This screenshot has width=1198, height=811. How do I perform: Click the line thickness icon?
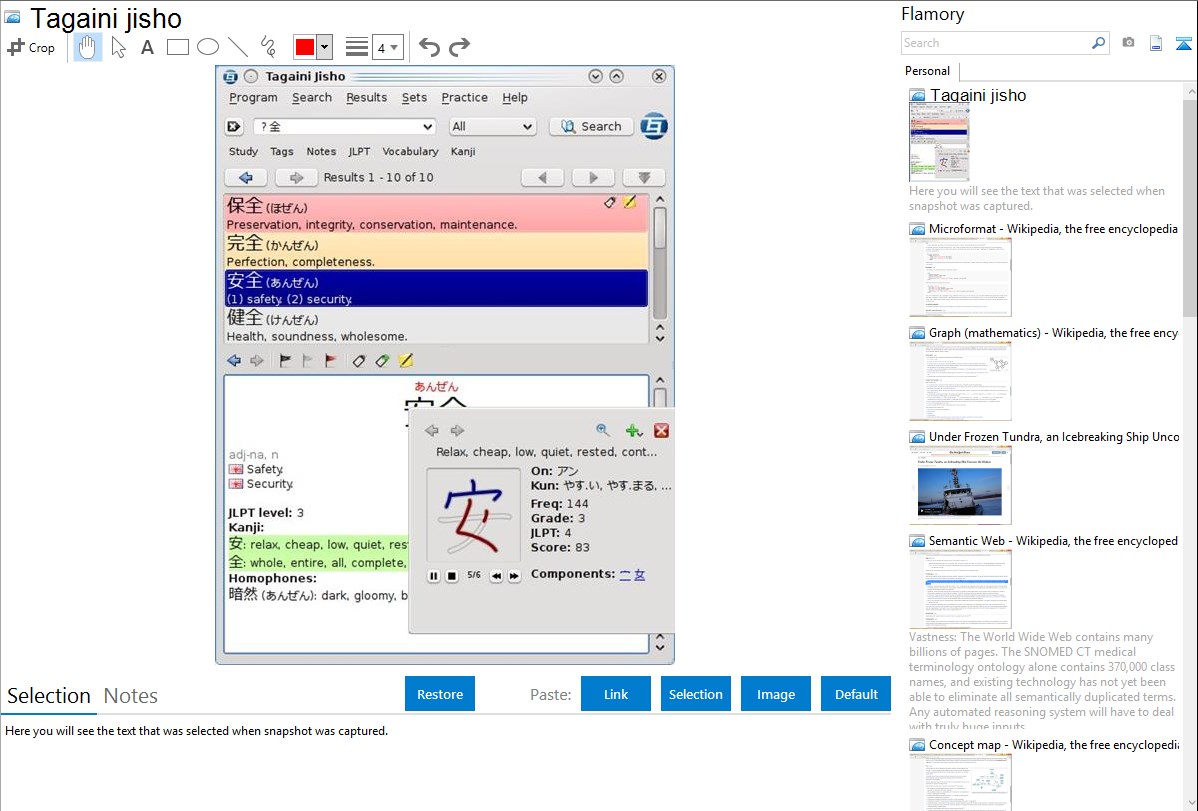click(x=356, y=47)
